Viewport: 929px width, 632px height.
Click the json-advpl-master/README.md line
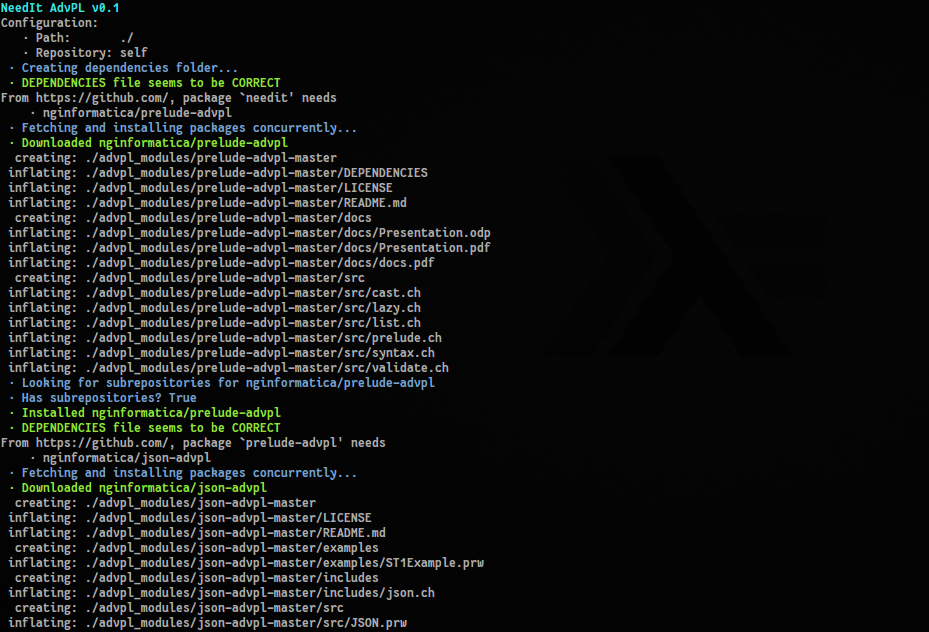[x=197, y=533]
